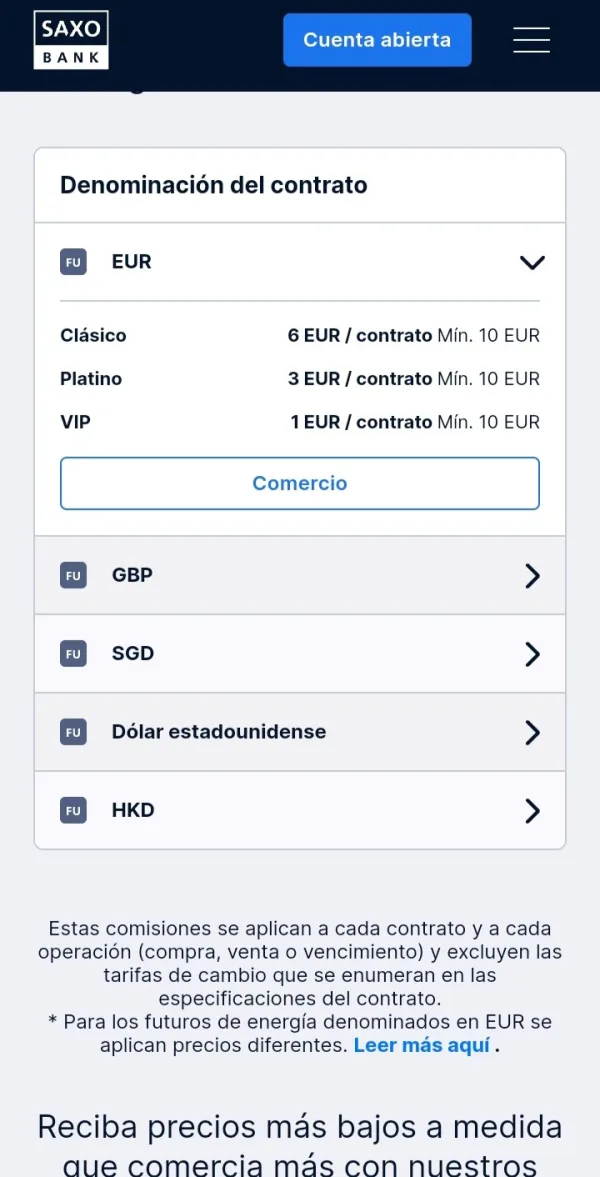Click the FU badge beside HKD
600x1177 pixels.
tap(73, 810)
